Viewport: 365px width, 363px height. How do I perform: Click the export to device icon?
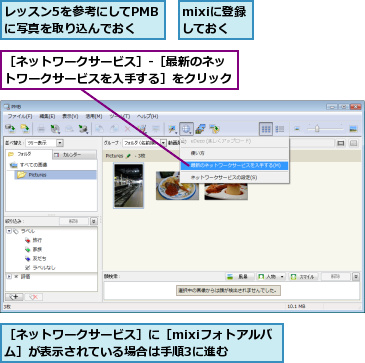pos(83,129)
